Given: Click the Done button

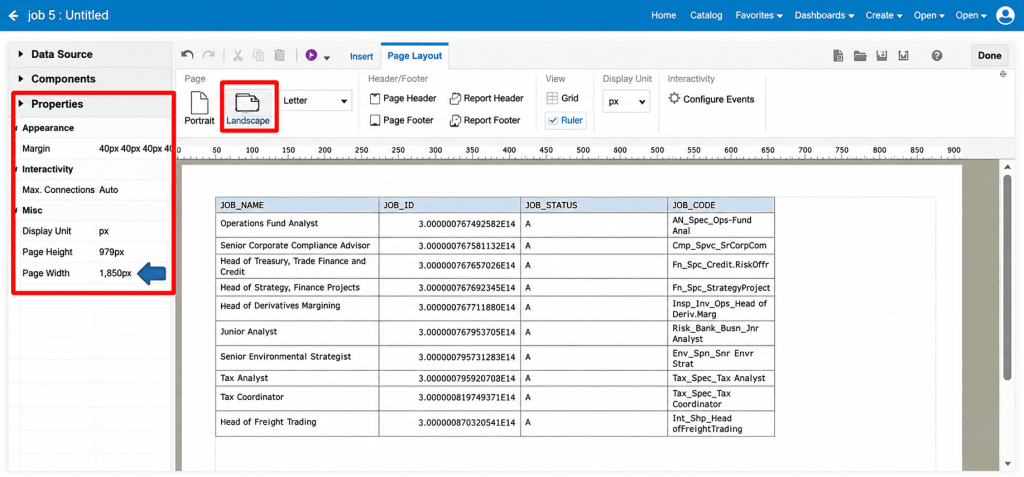Looking at the screenshot, I should point(989,56).
